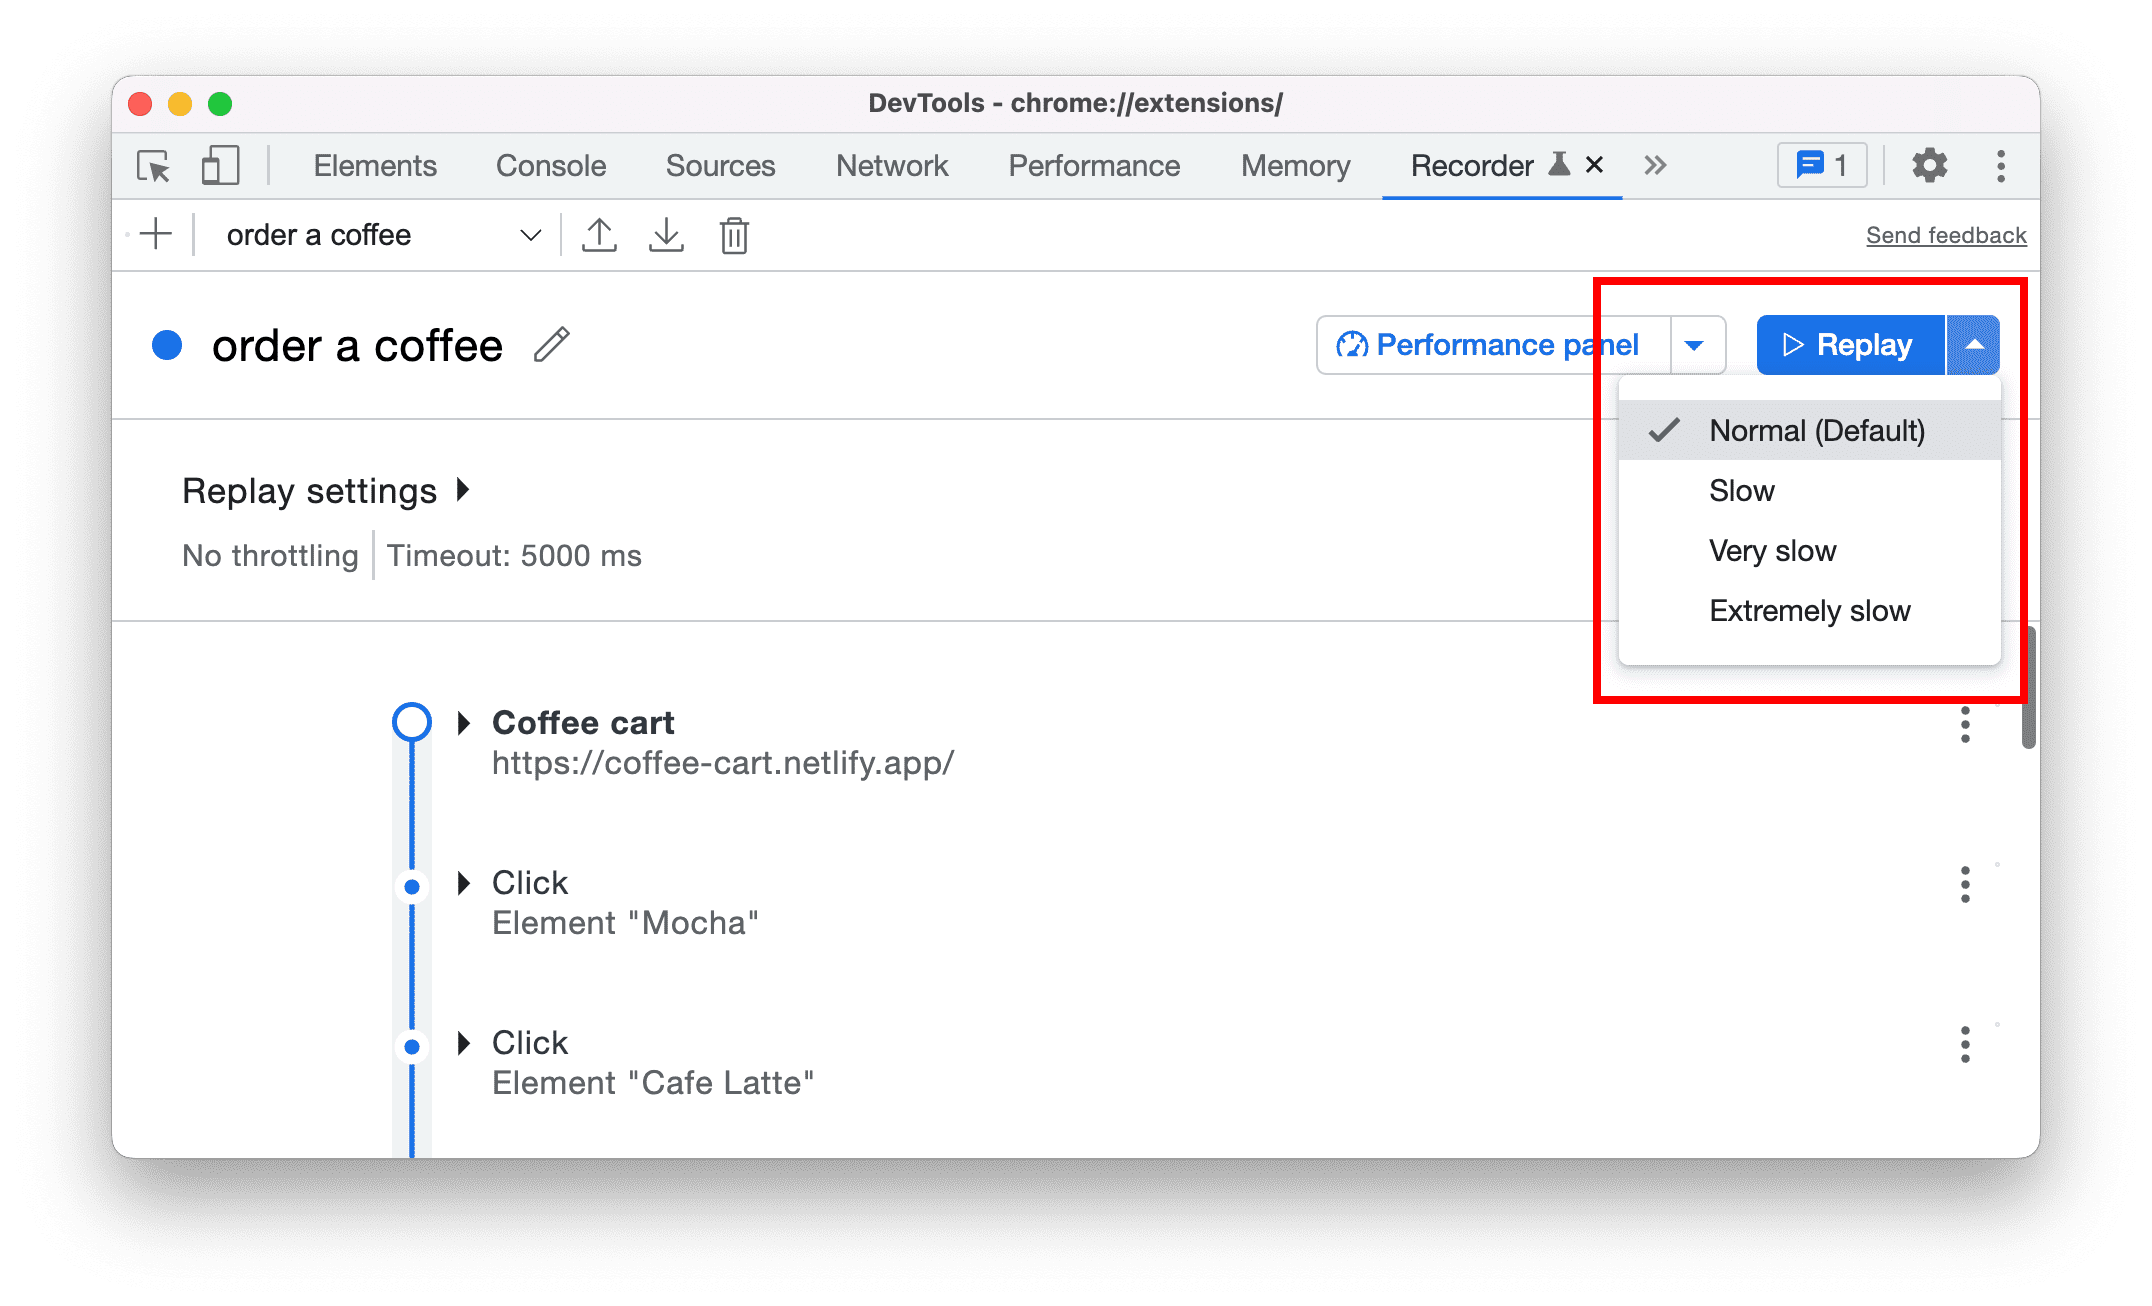Select Slow replay speed option
The image size is (2152, 1306).
tap(1743, 492)
